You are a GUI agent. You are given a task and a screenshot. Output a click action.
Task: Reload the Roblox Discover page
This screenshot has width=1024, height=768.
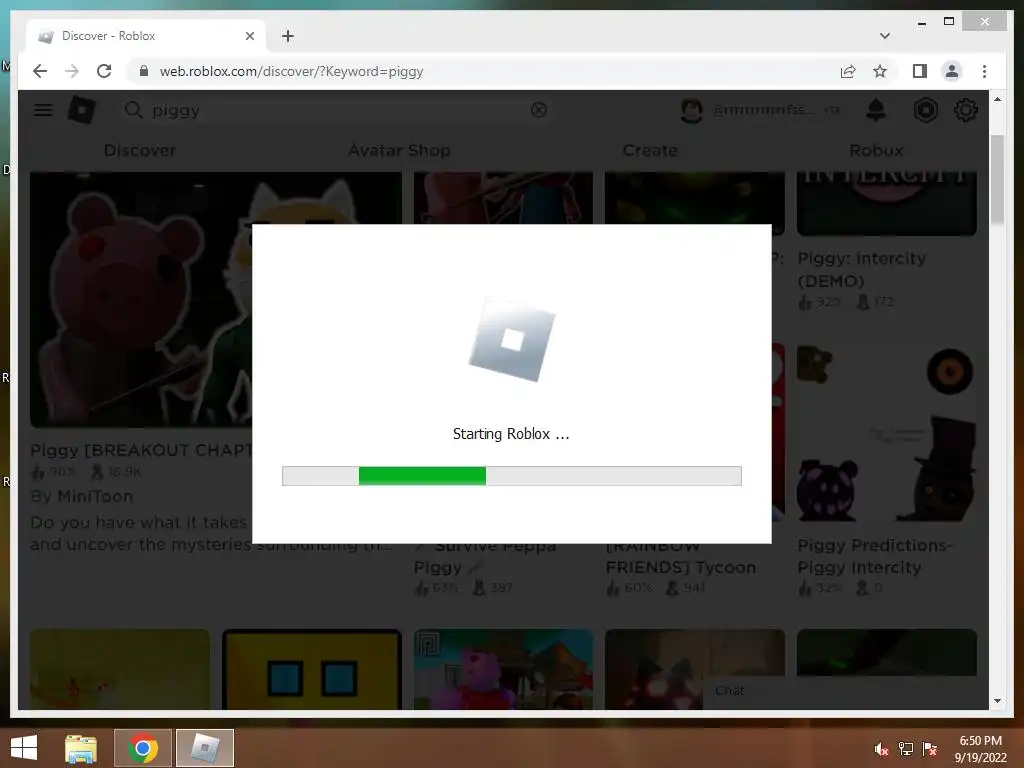tap(104, 71)
